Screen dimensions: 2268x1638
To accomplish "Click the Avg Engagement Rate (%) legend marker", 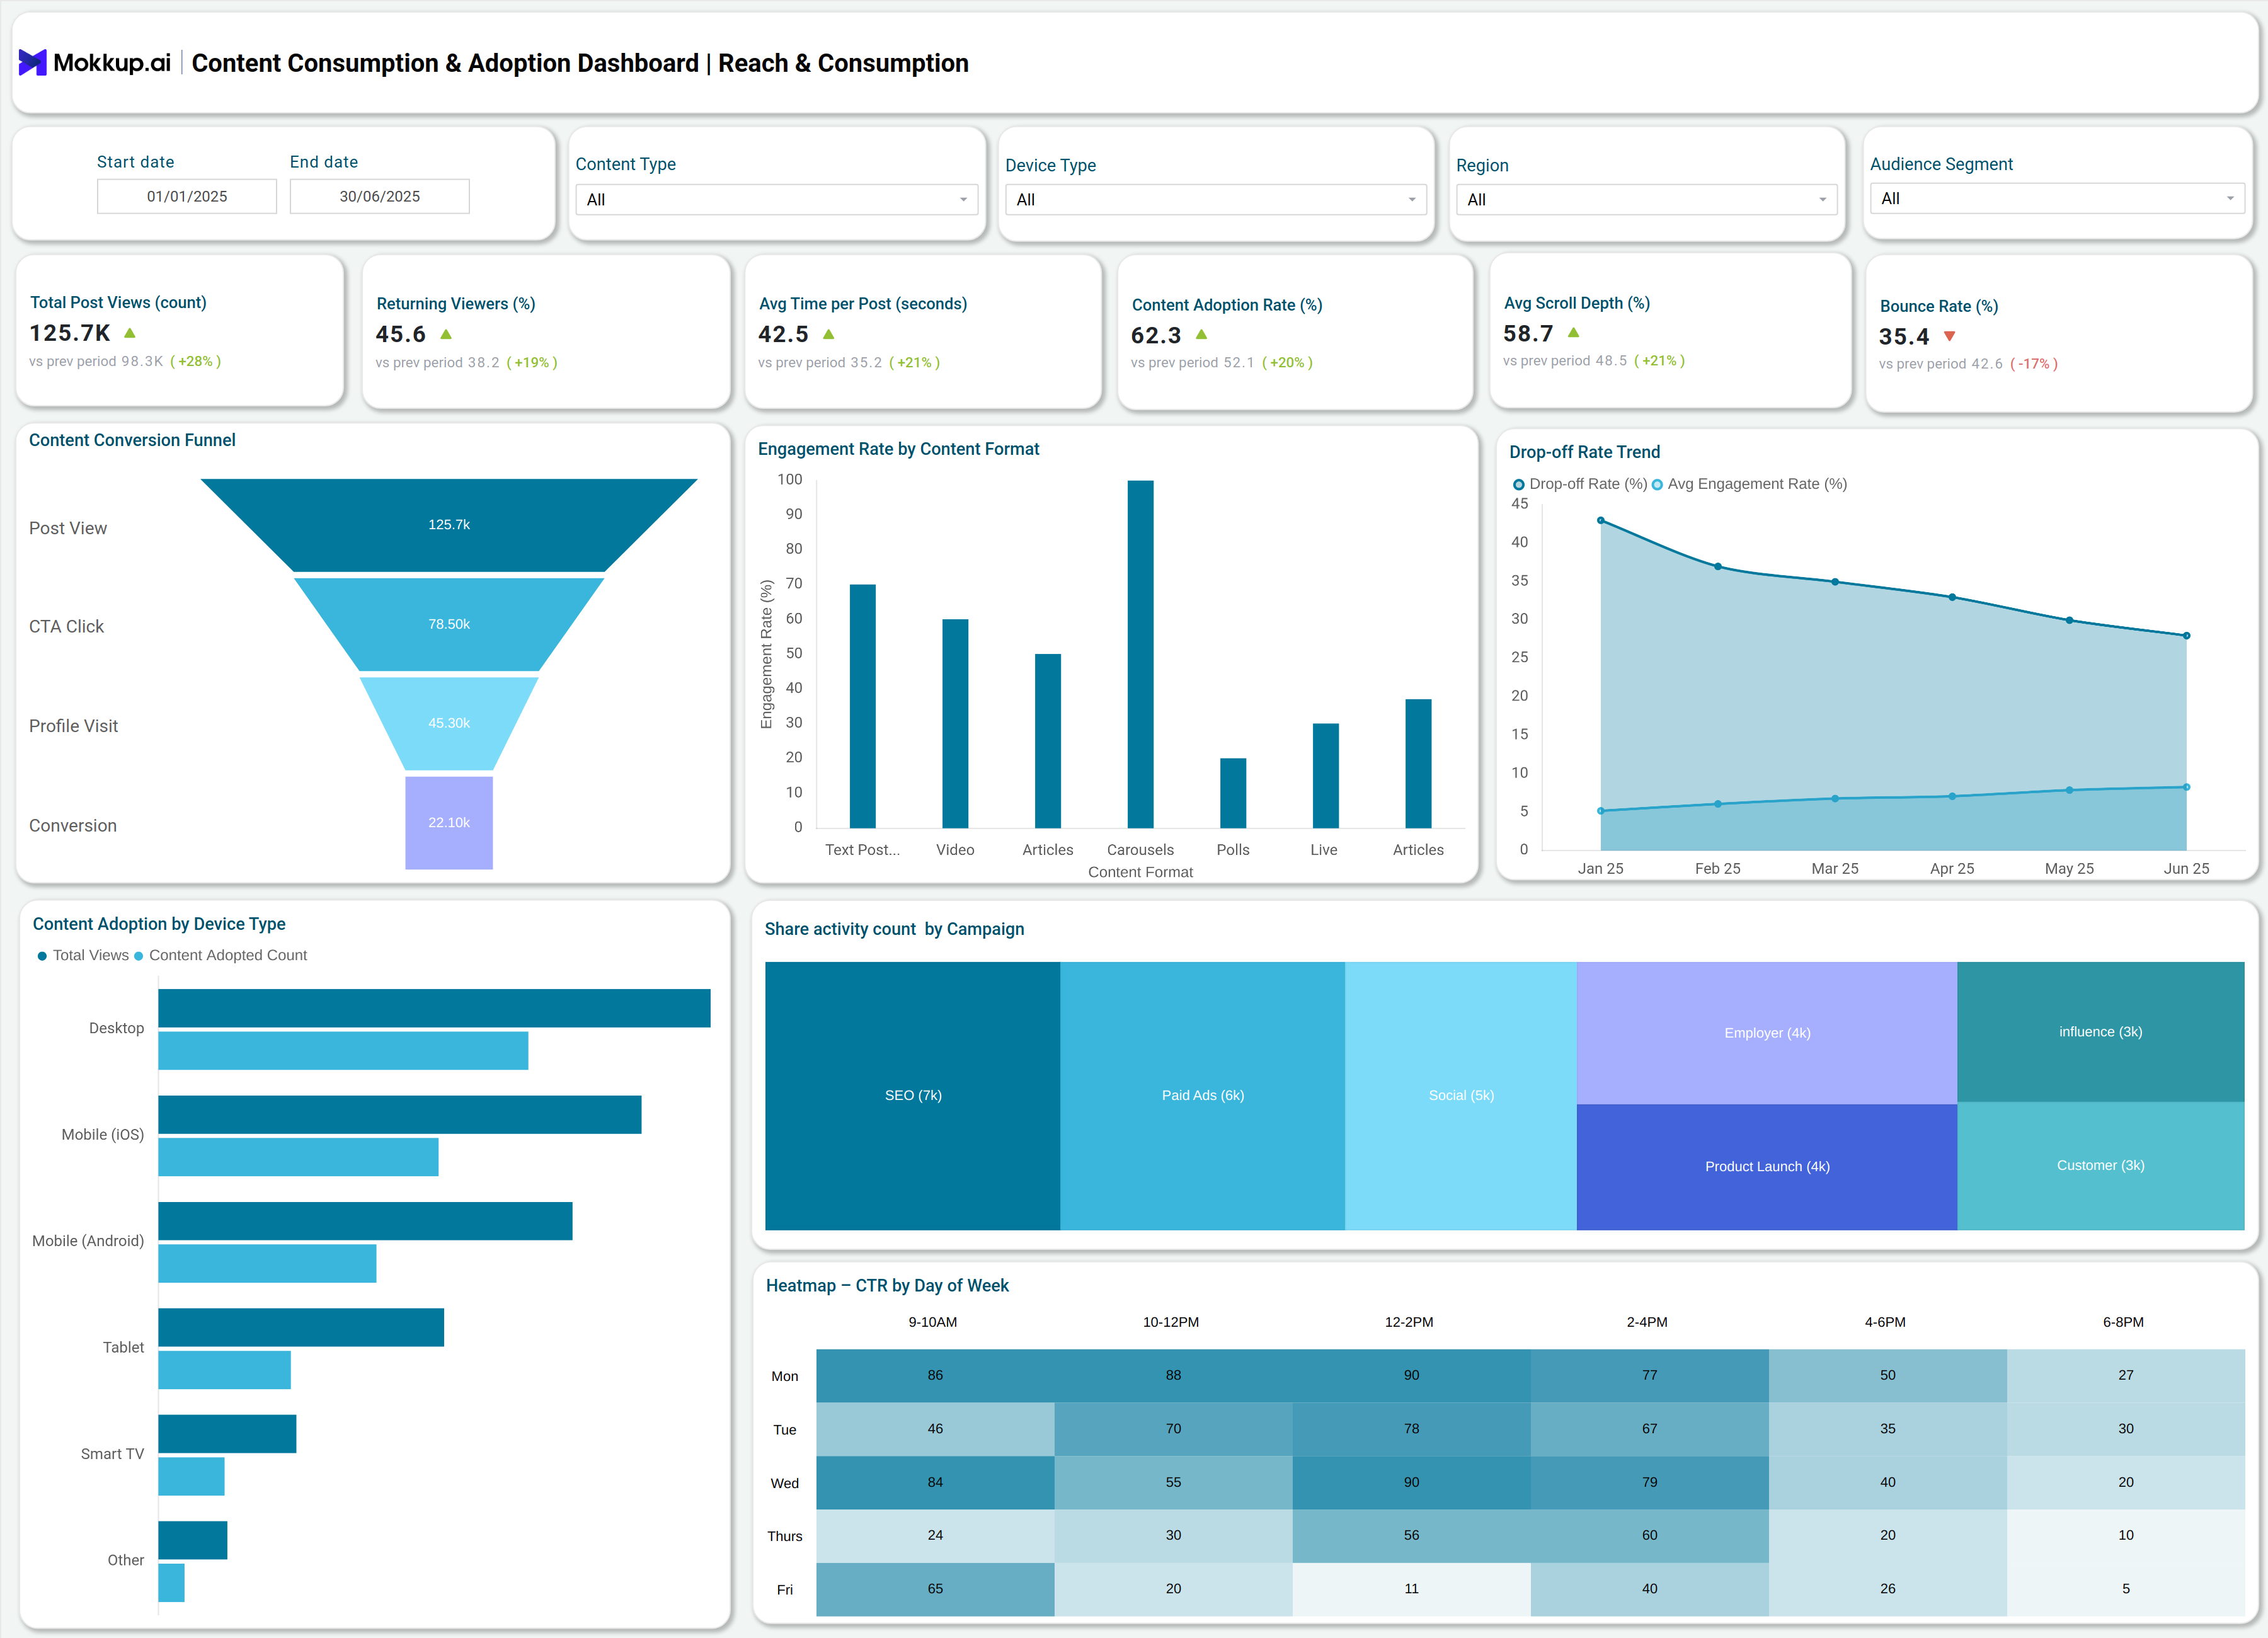I will [1657, 485].
